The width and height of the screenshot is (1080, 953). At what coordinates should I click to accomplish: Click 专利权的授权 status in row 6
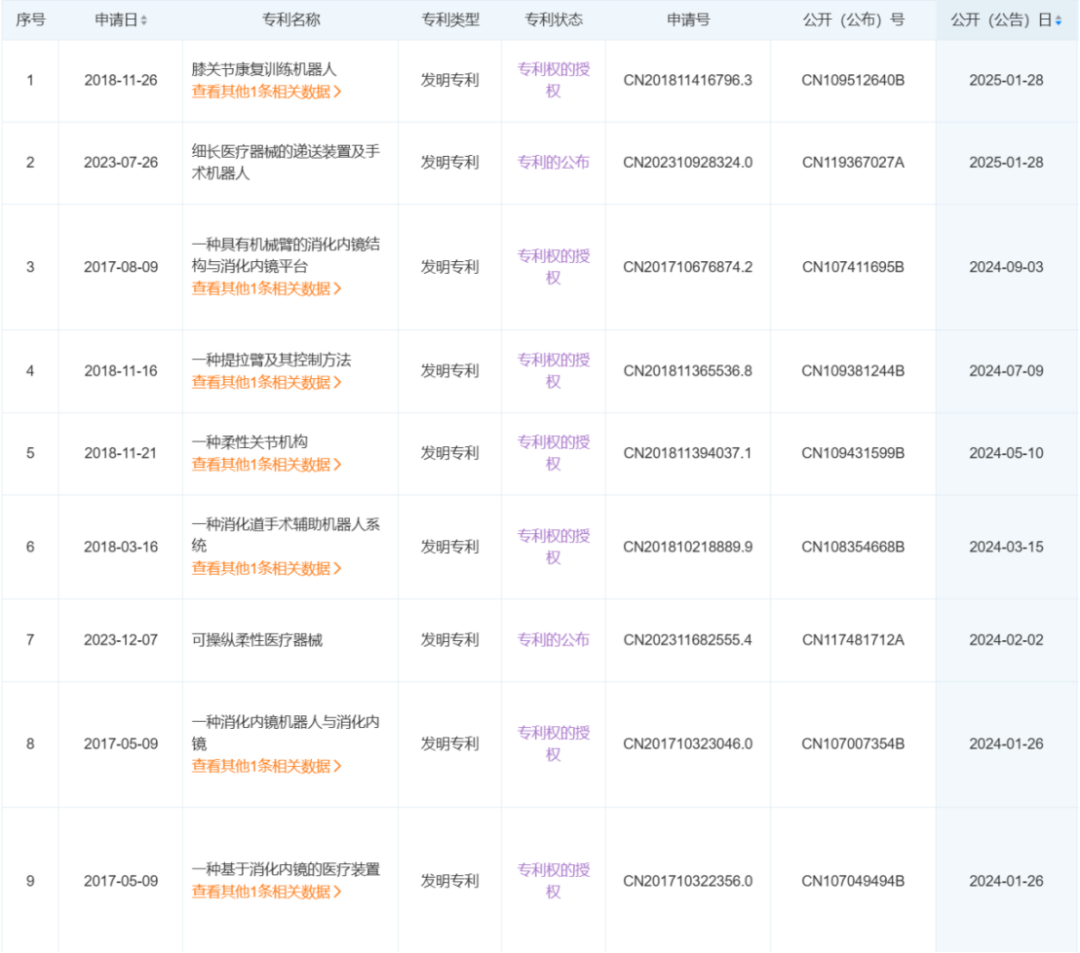tap(554, 547)
